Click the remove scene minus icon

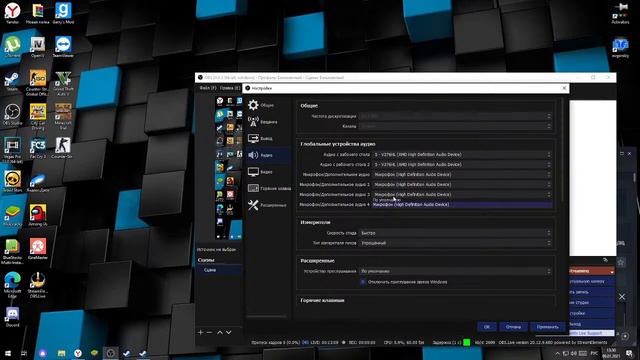[x=209, y=332]
